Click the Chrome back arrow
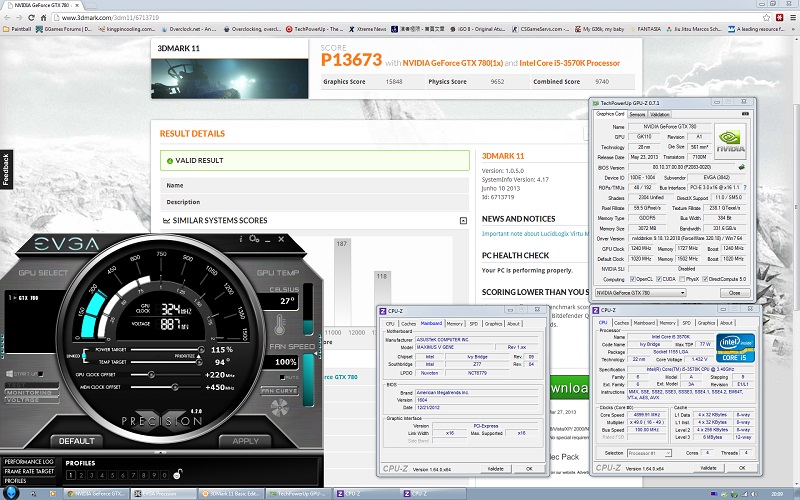The image size is (800, 500). coord(7,17)
